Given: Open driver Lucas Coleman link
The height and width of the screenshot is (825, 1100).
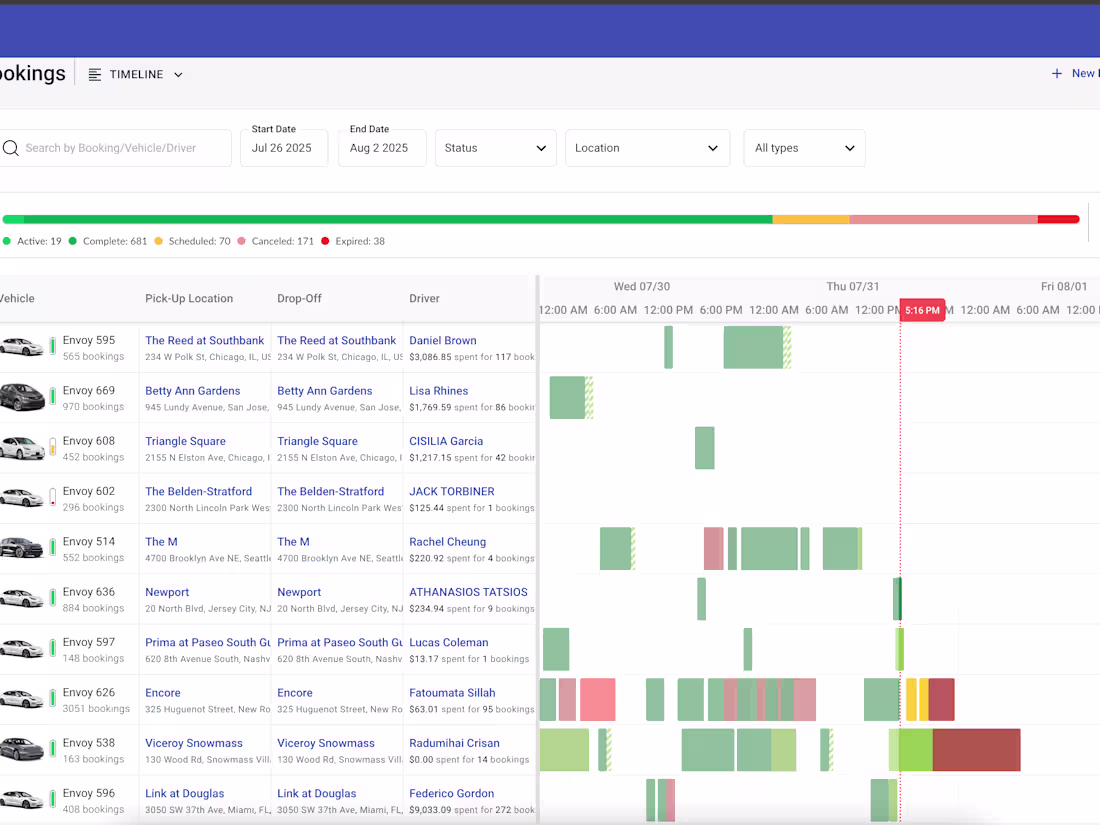Looking at the screenshot, I should click(x=448, y=643).
